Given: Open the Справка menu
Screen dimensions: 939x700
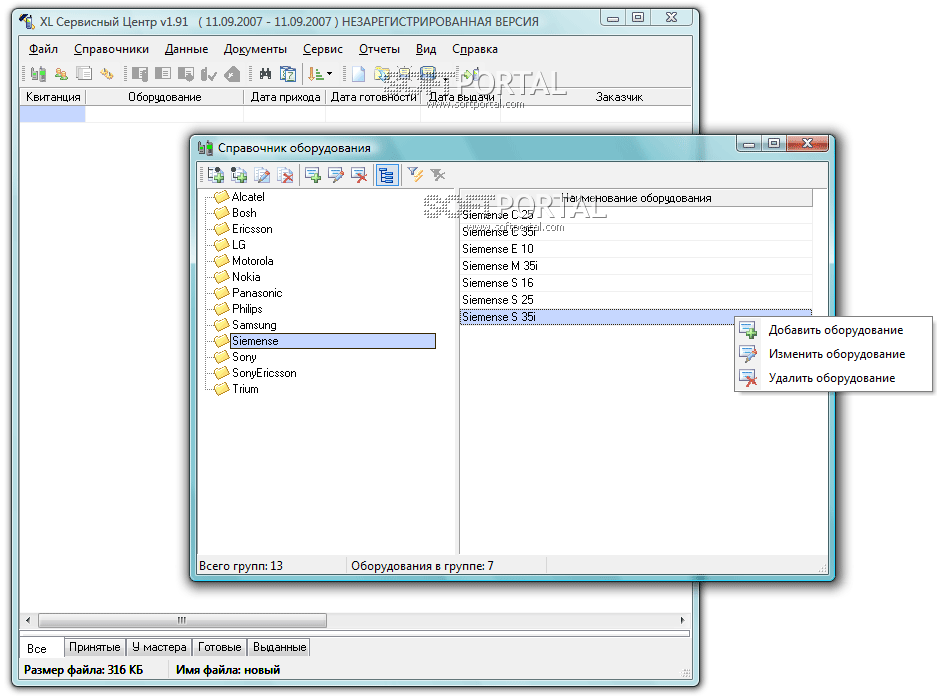Looking at the screenshot, I should [475, 49].
